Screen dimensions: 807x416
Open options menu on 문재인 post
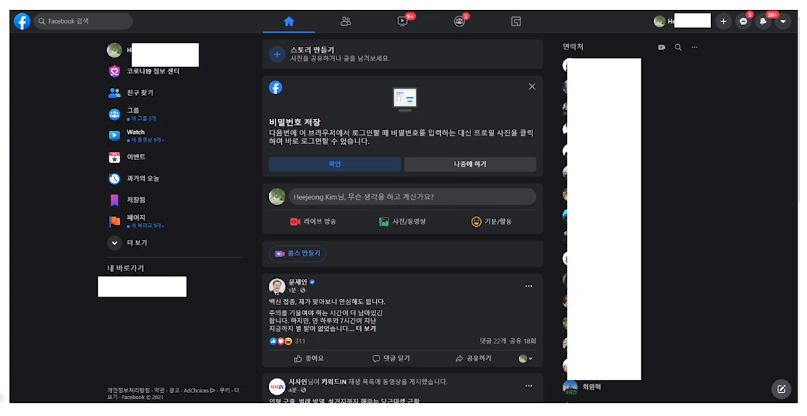pyautogui.click(x=529, y=286)
